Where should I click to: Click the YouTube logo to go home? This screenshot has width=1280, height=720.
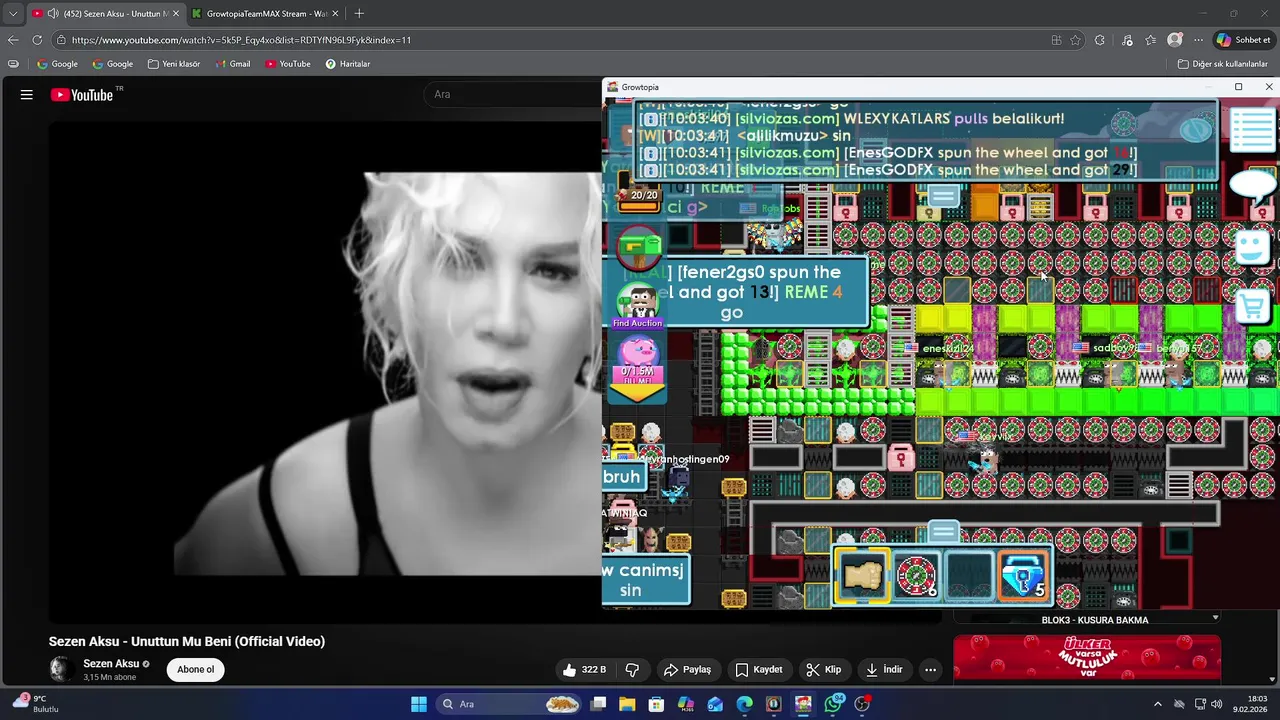84,95
